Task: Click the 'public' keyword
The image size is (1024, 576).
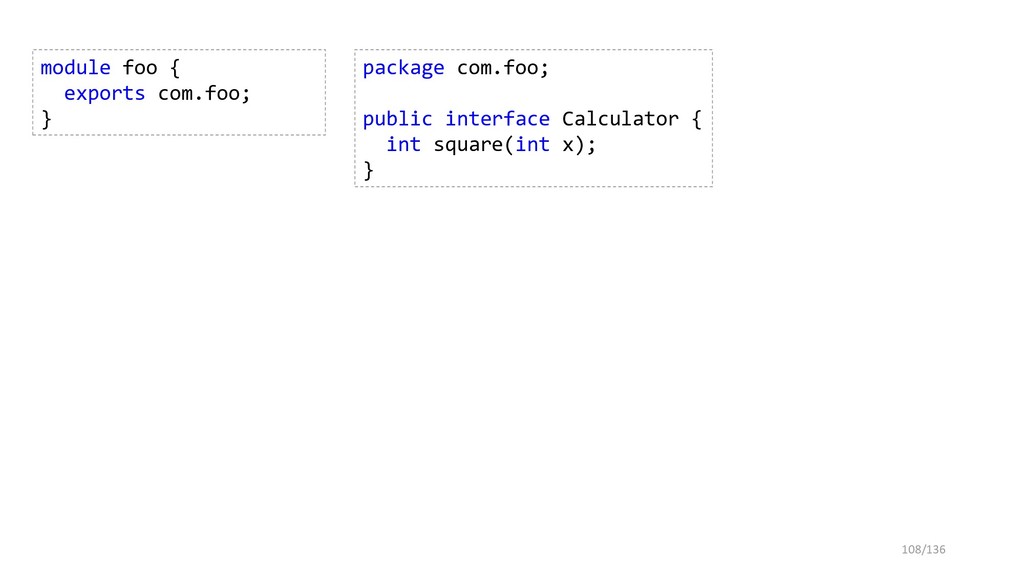Action: pos(397,119)
